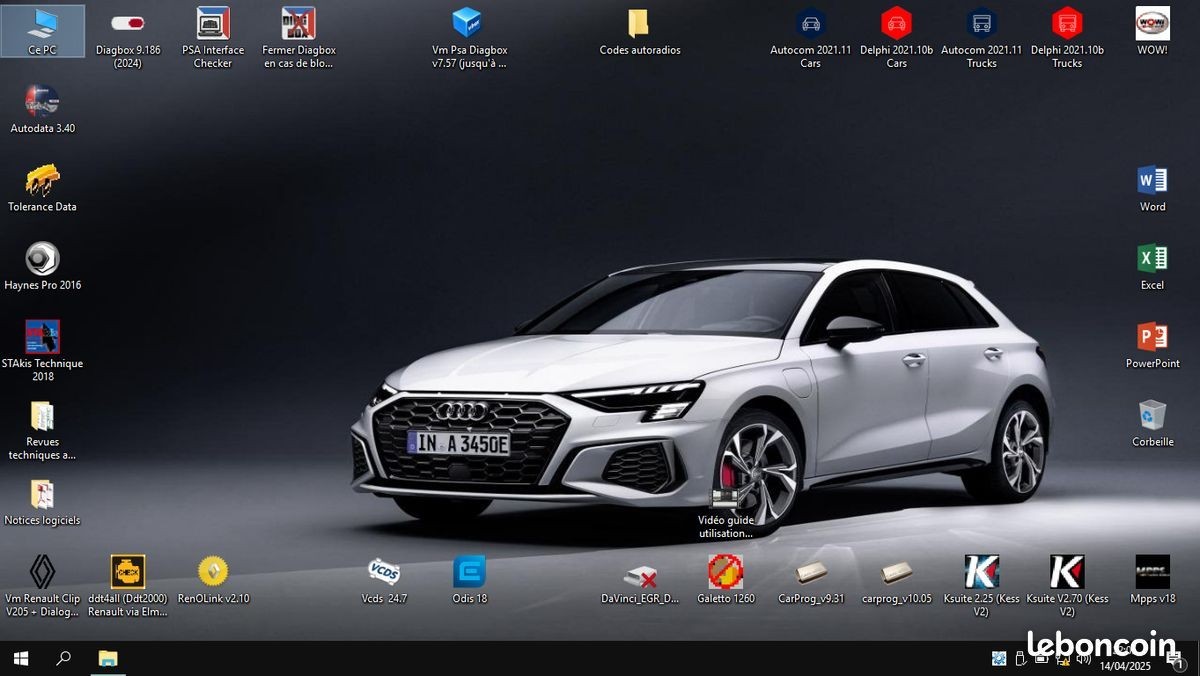This screenshot has height=676, width=1200.
Task: Open File Explorer from the taskbar
Action: click(x=107, y=658)
